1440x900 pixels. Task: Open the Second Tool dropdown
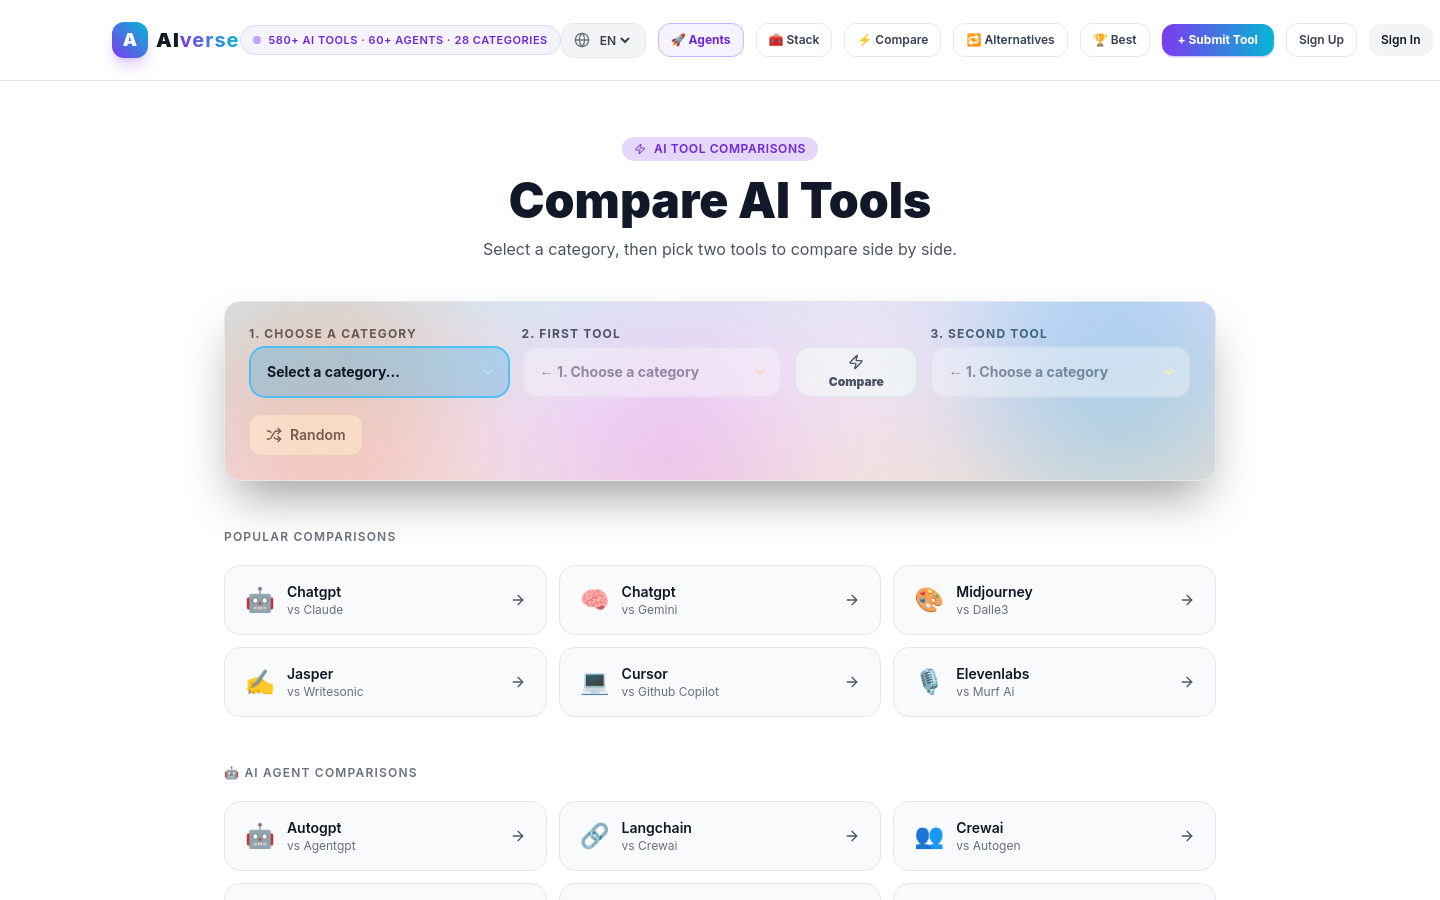1061,372
